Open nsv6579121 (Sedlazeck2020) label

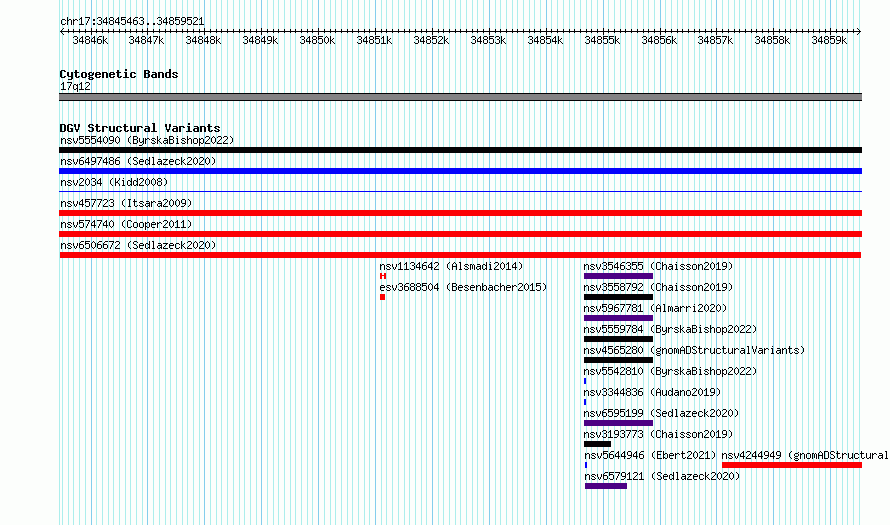coord(662,476)
